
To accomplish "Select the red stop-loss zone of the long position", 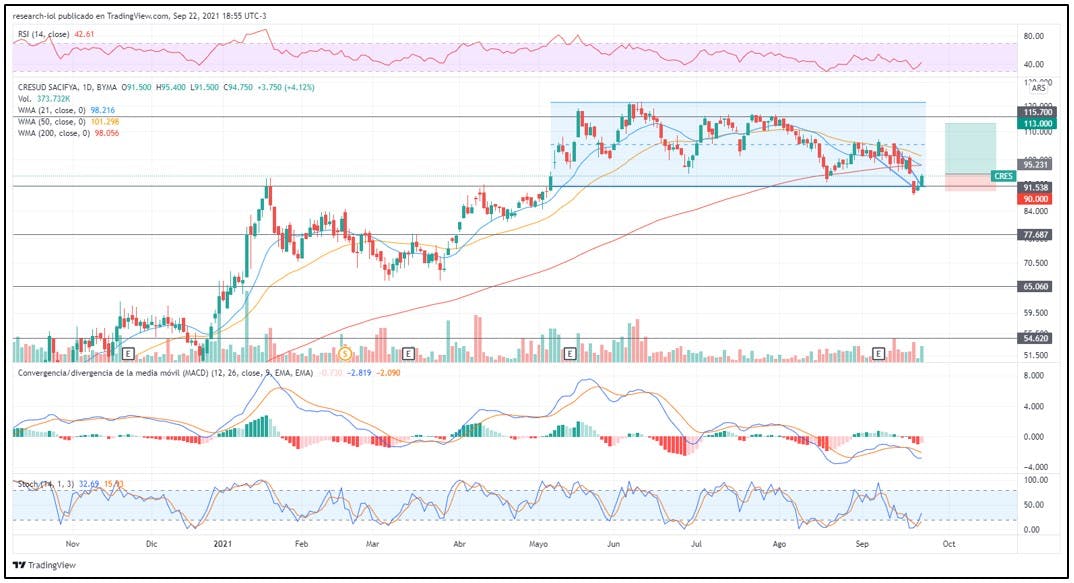I will tap(971, 182).
